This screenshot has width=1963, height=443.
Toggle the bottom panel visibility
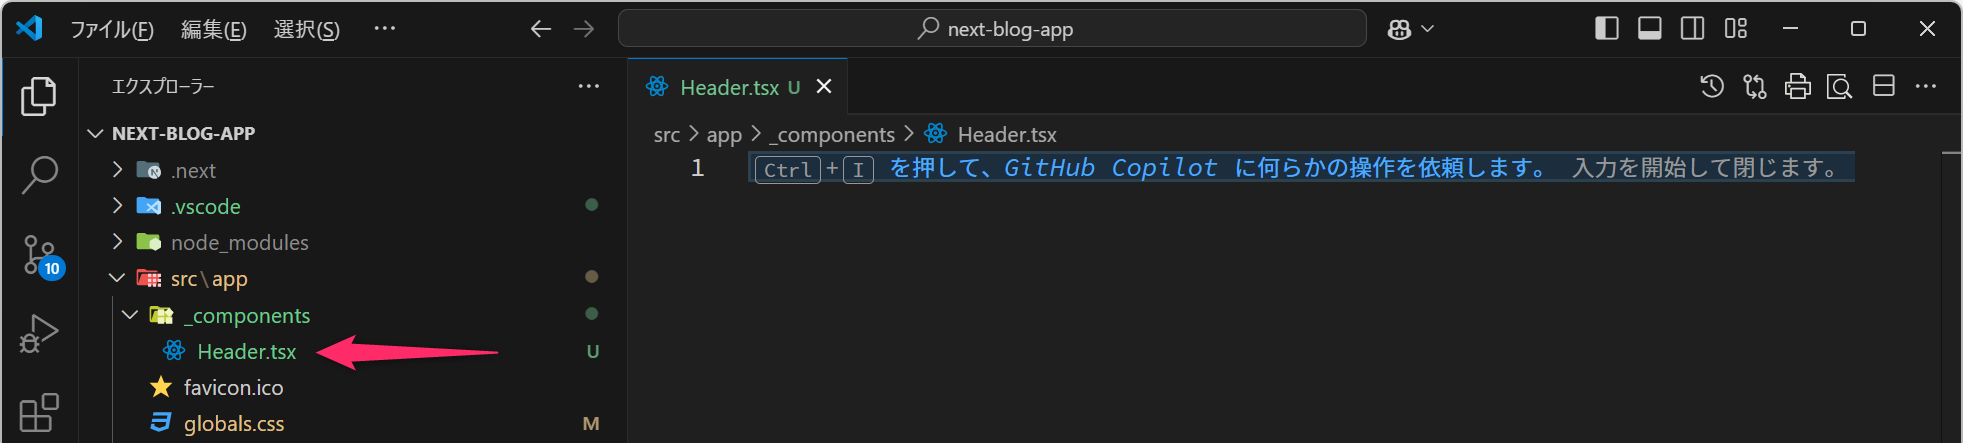click(1649, 29)
